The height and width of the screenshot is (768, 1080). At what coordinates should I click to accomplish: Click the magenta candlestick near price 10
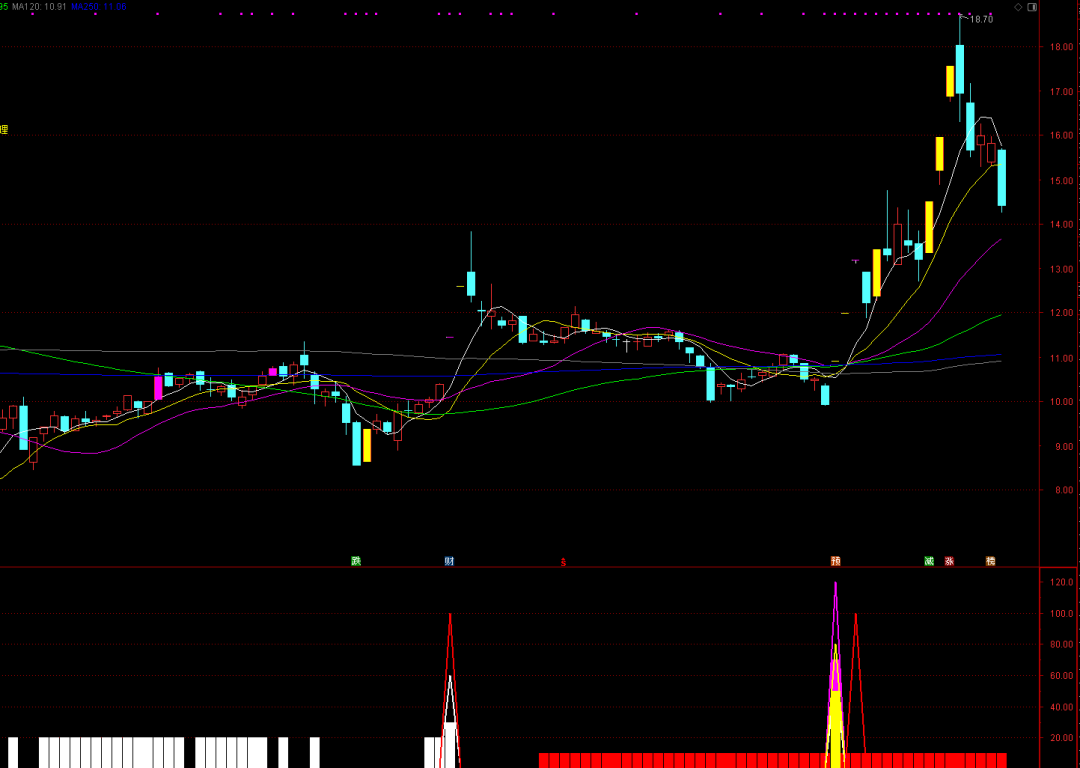[158, 388]
